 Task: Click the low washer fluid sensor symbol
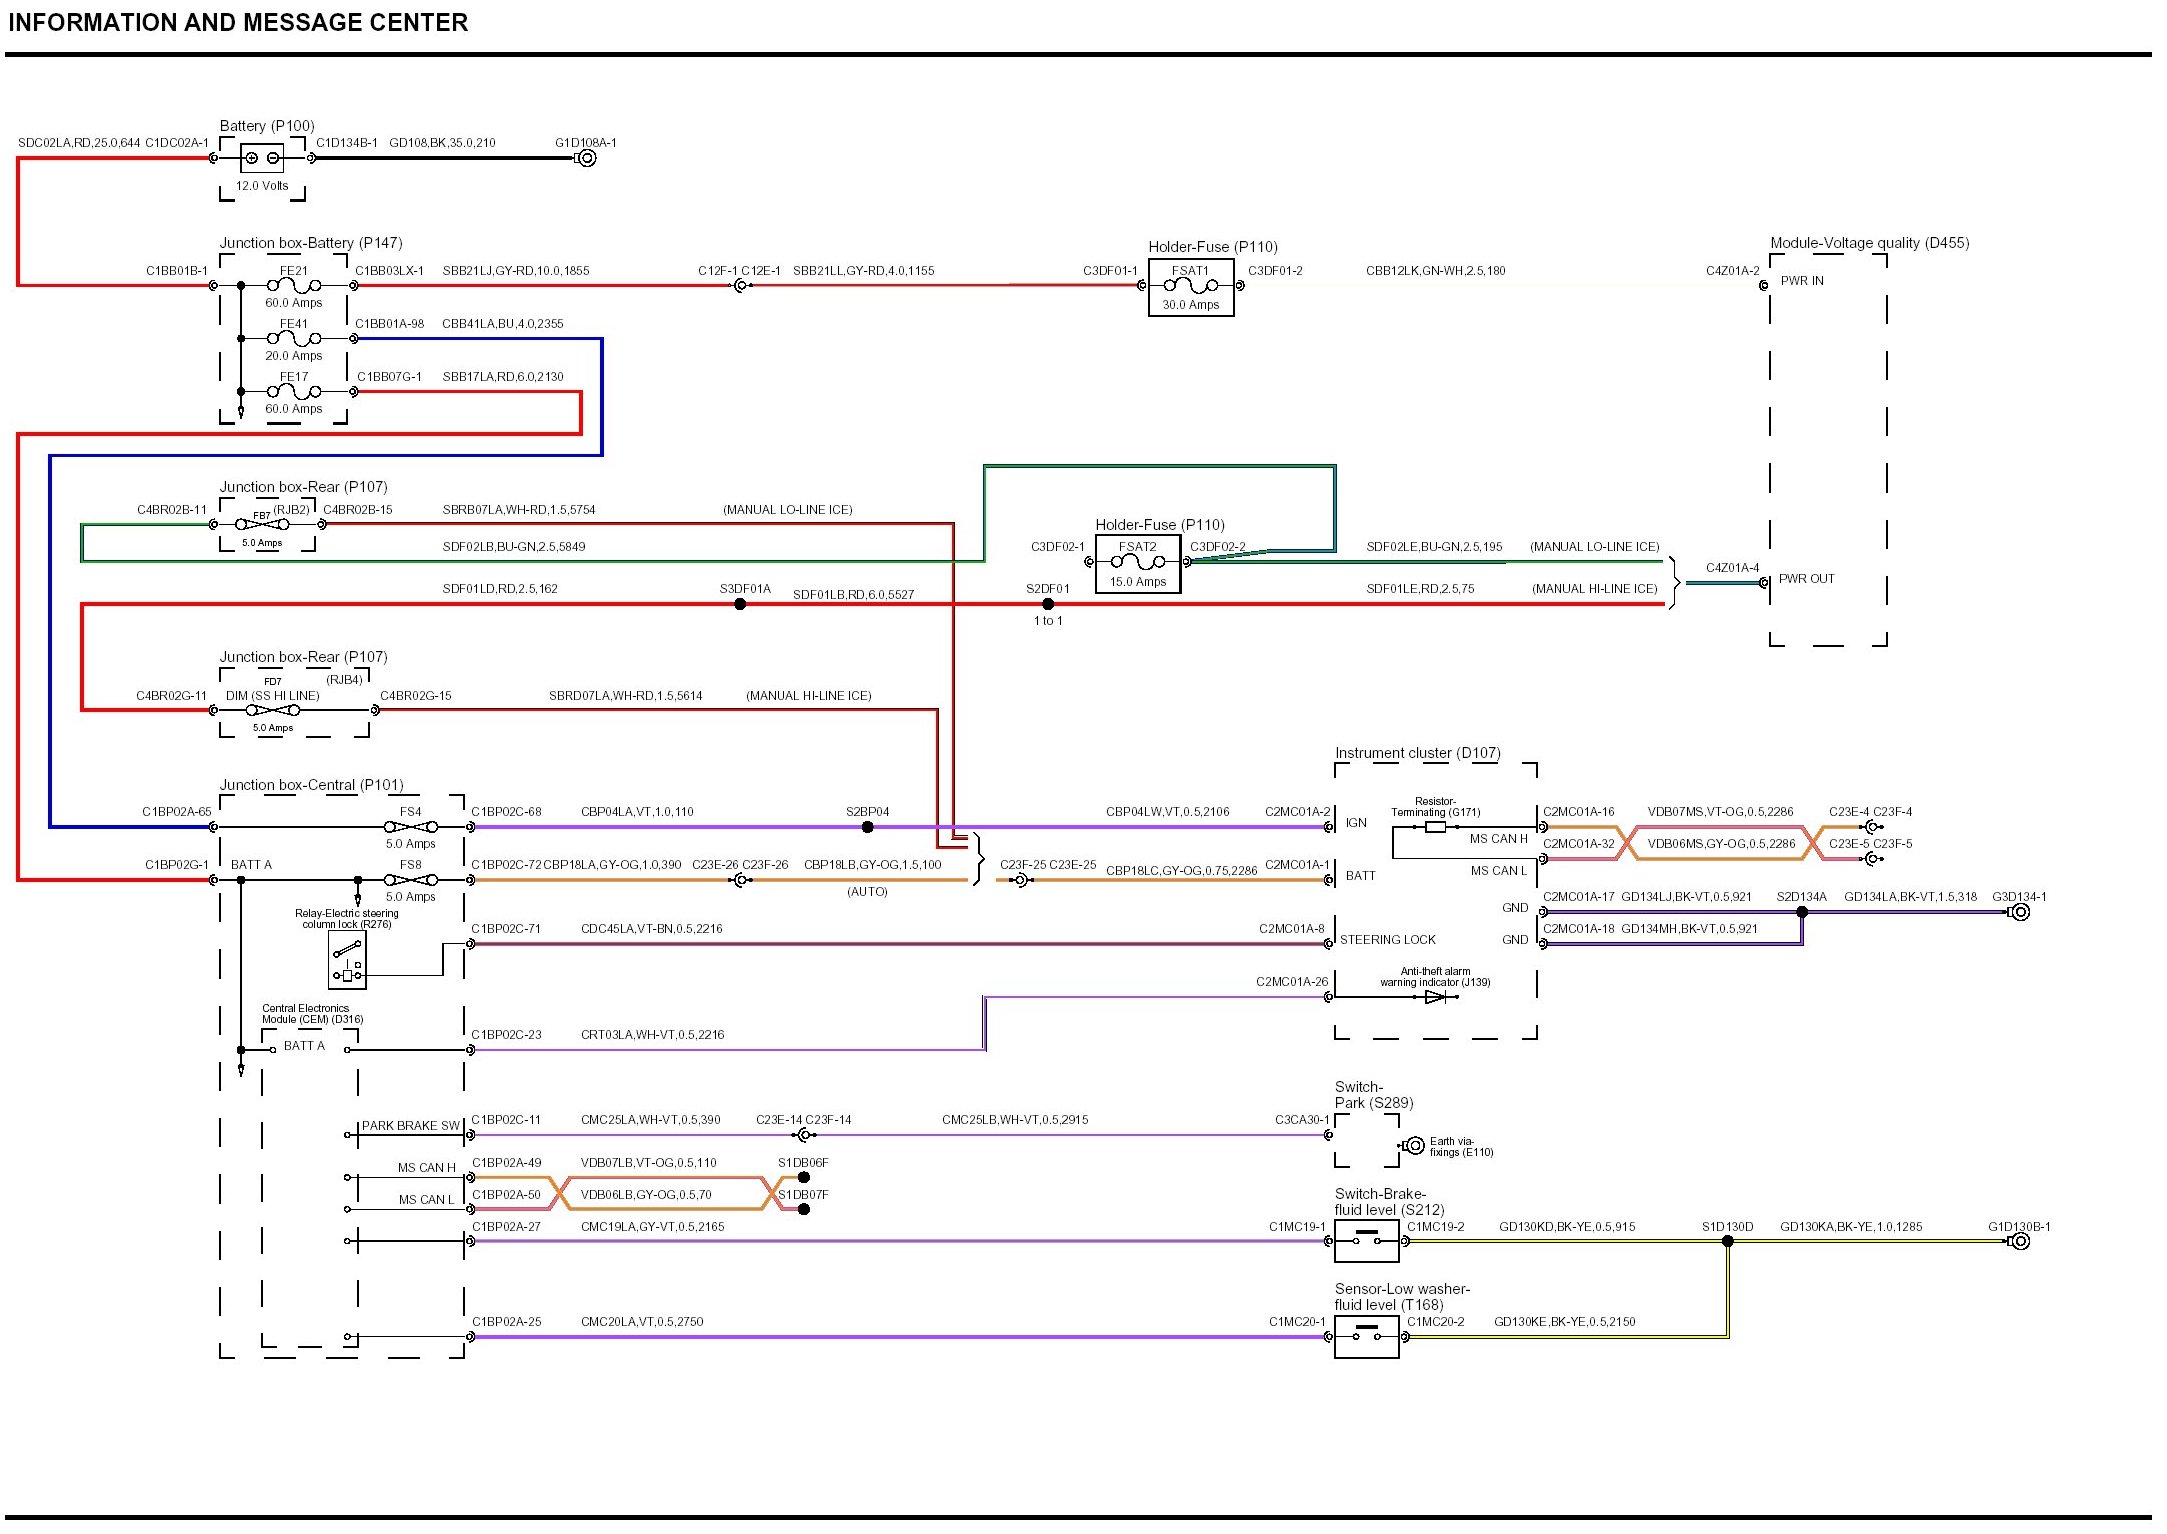click(x=1366, y=1336)
